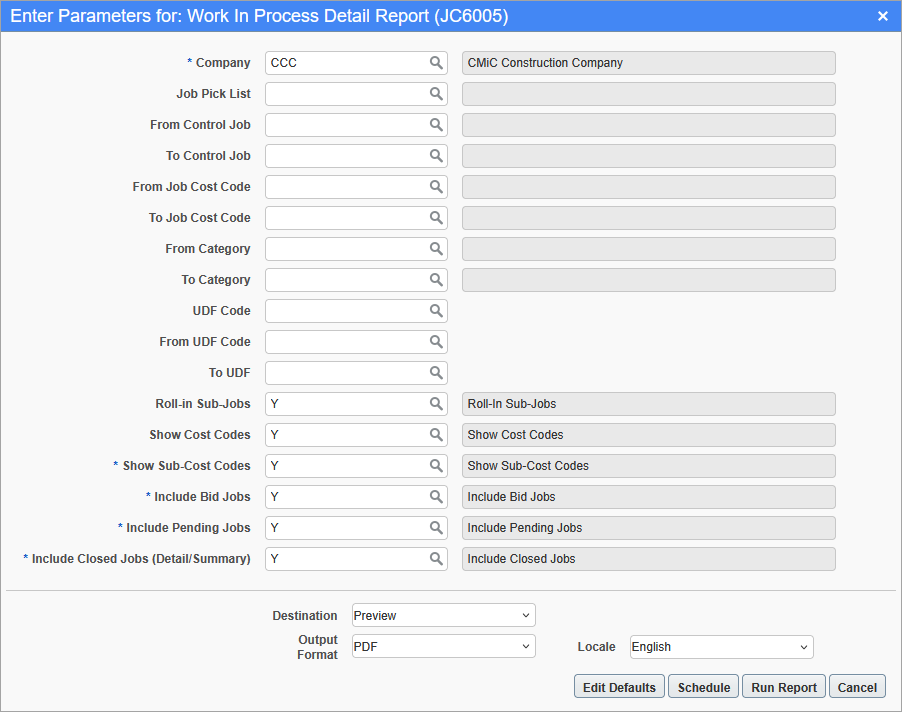The width and height of the screenshot is (902, 712).
Task: Click the From Category search icon
Action: pyautogui.click(x=436, y=249)
